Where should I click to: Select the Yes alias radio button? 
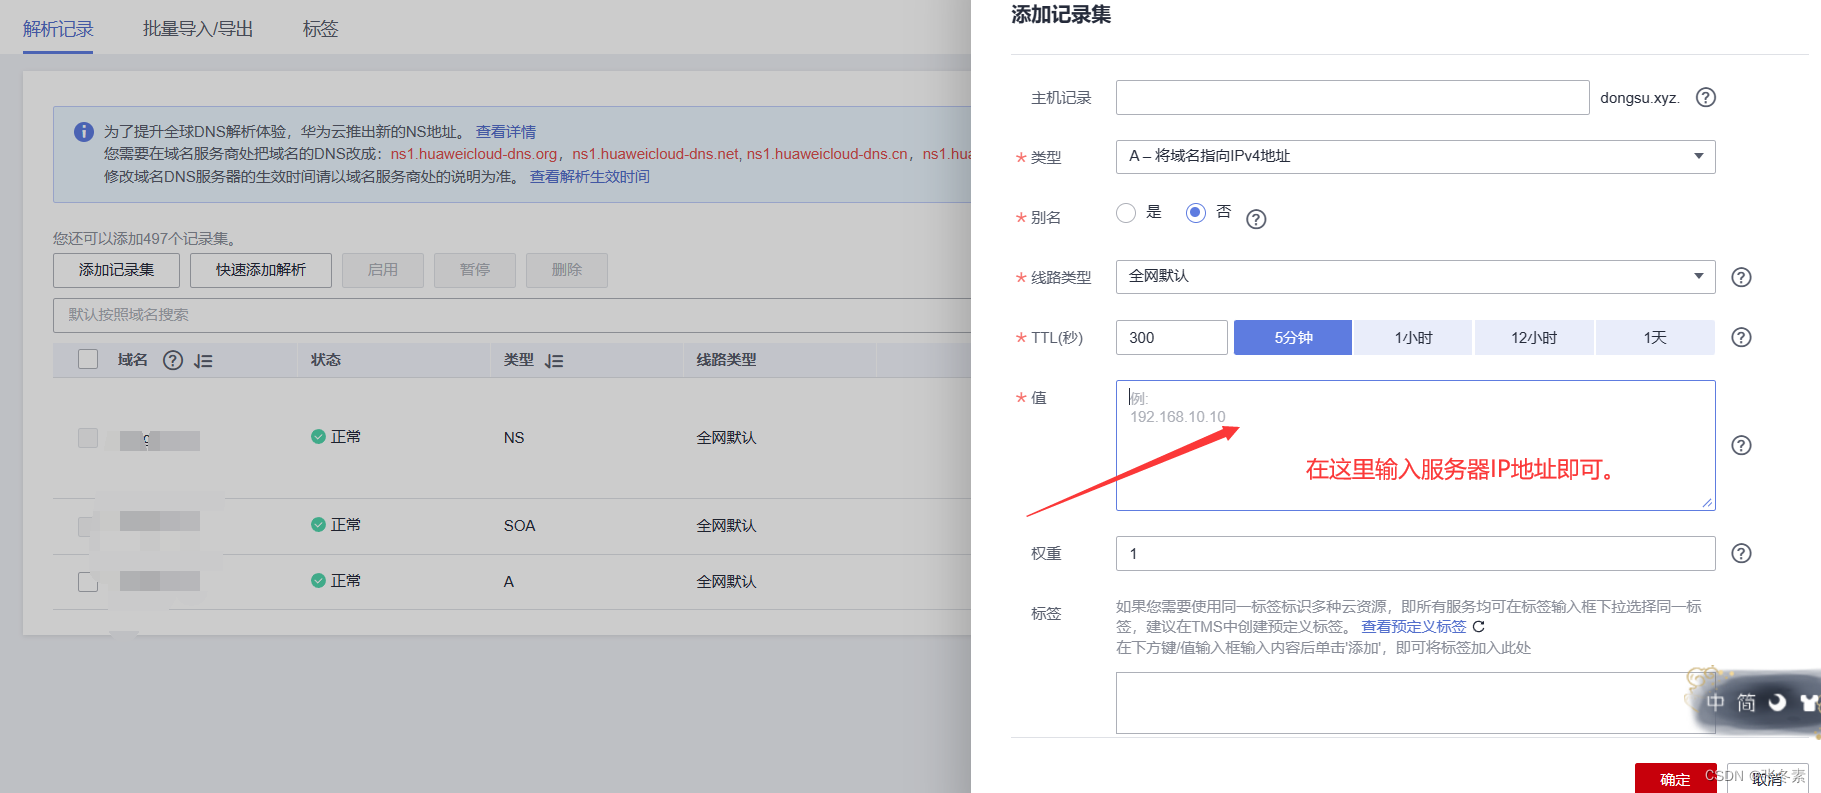pyautogui.click(x=1126, y=213)
